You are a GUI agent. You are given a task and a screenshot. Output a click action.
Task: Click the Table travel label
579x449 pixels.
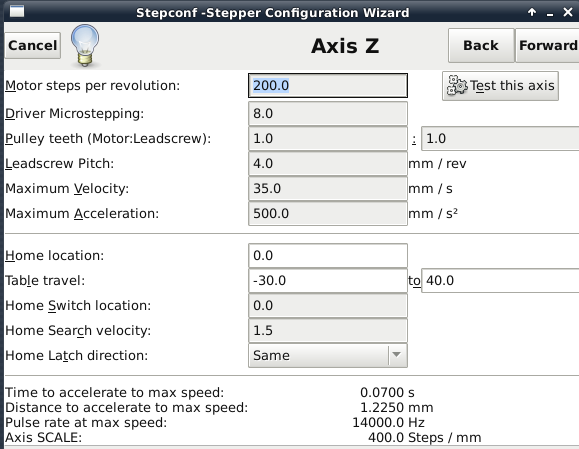45,281
